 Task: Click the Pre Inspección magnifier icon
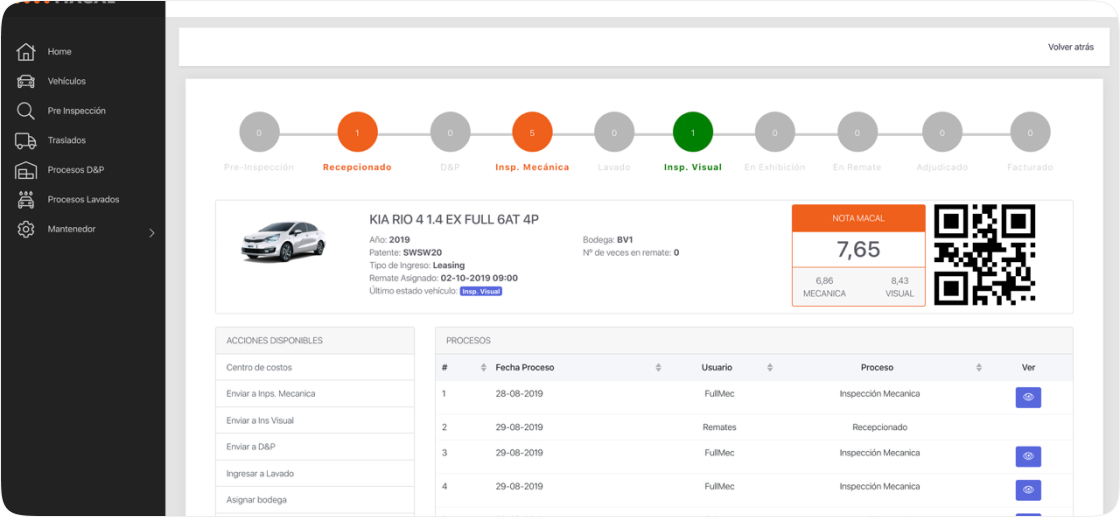26,111
